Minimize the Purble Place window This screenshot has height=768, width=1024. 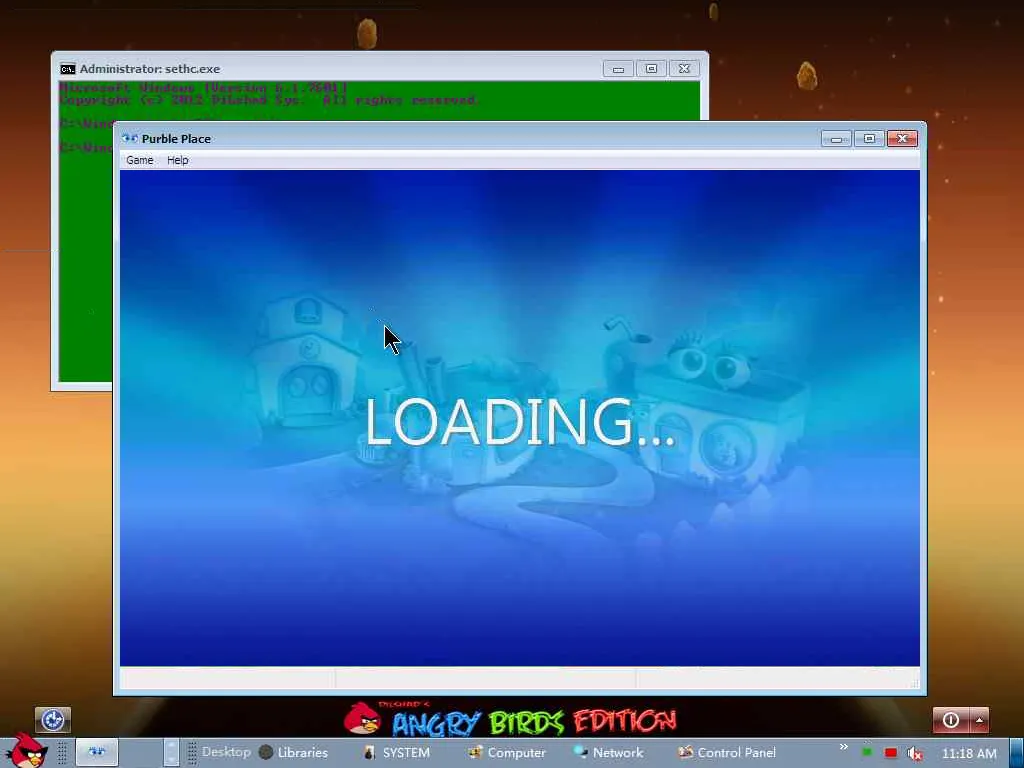[836, 138]
